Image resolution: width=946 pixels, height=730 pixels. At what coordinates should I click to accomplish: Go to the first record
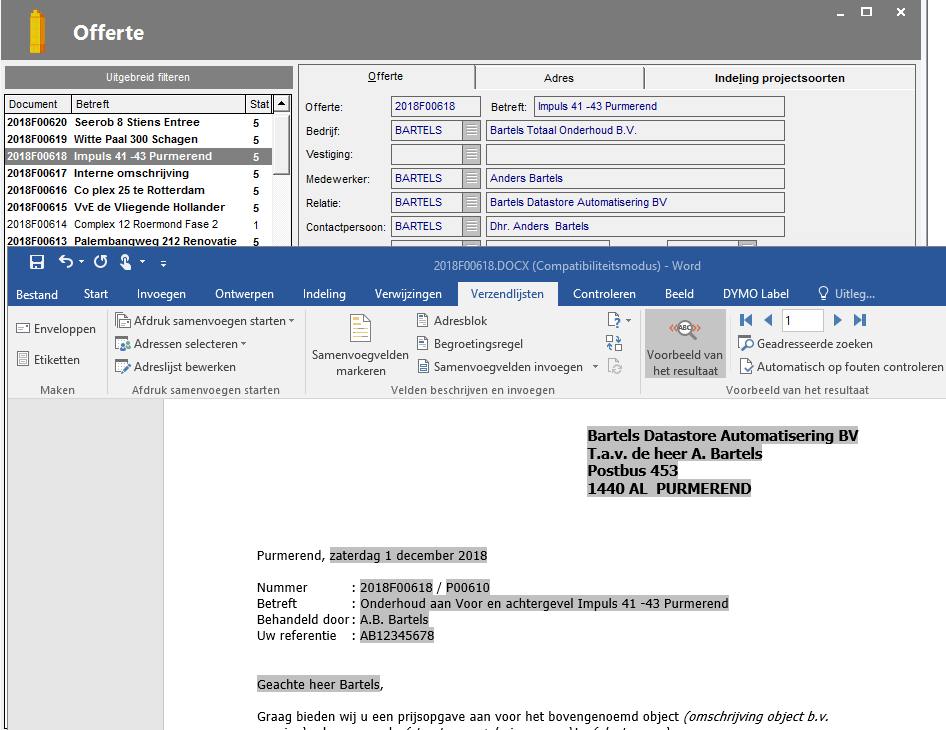(746, 320)
